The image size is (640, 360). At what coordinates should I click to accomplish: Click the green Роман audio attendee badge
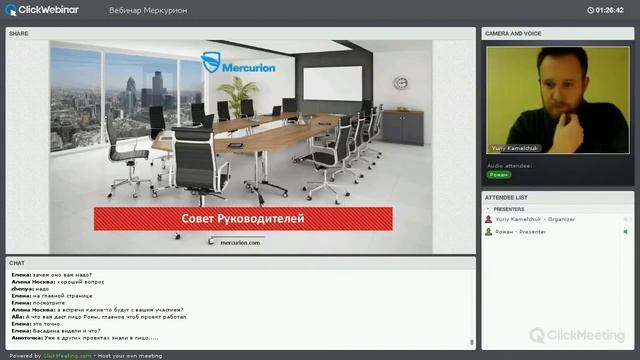[498, 175]
